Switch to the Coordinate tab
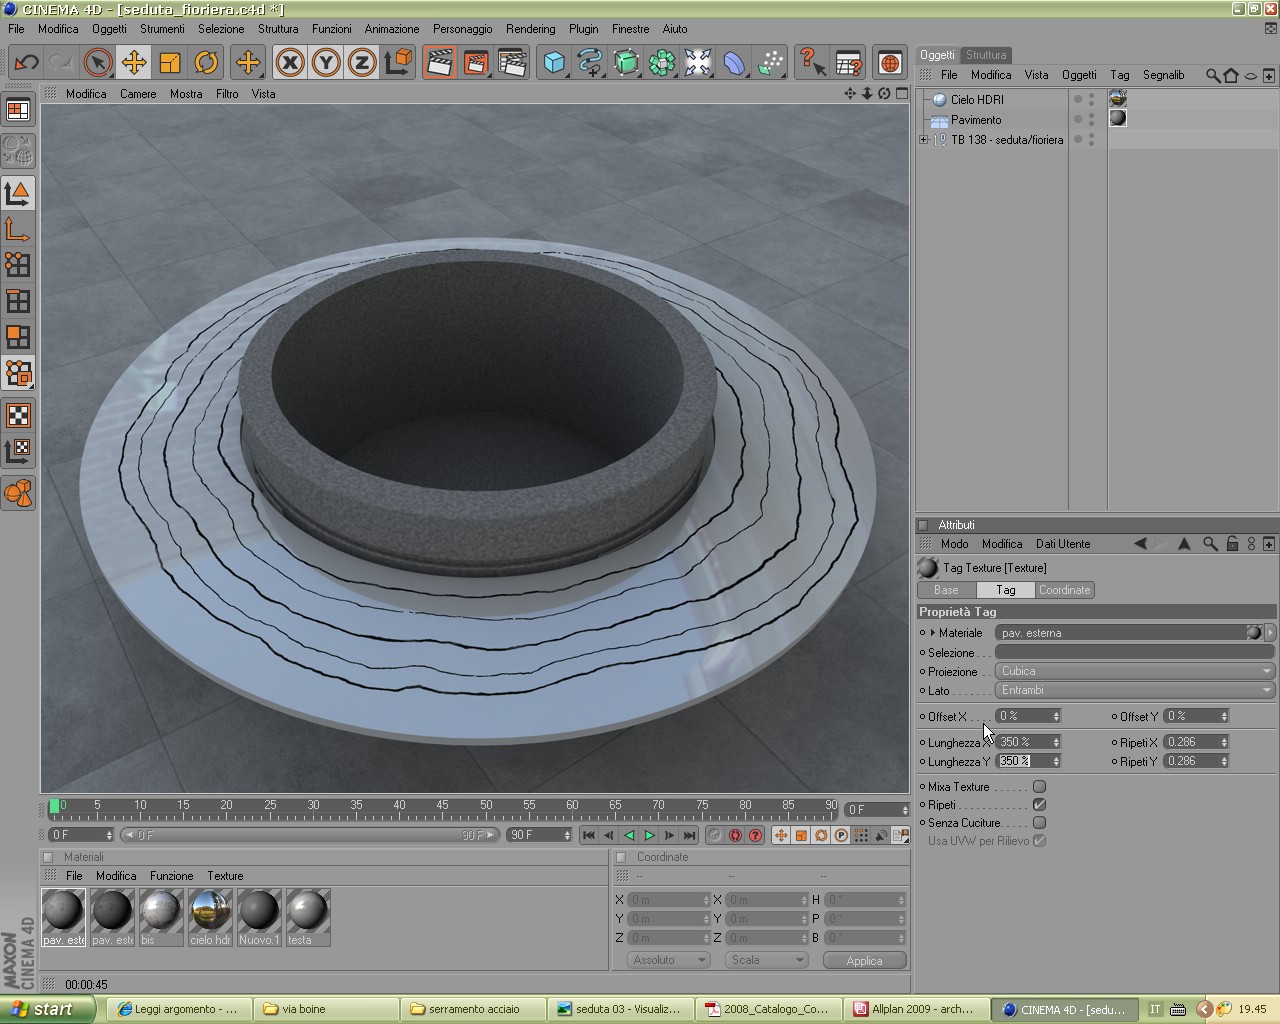The height and width of the screenshot is (1024, 1280). tap(1064, 590)
